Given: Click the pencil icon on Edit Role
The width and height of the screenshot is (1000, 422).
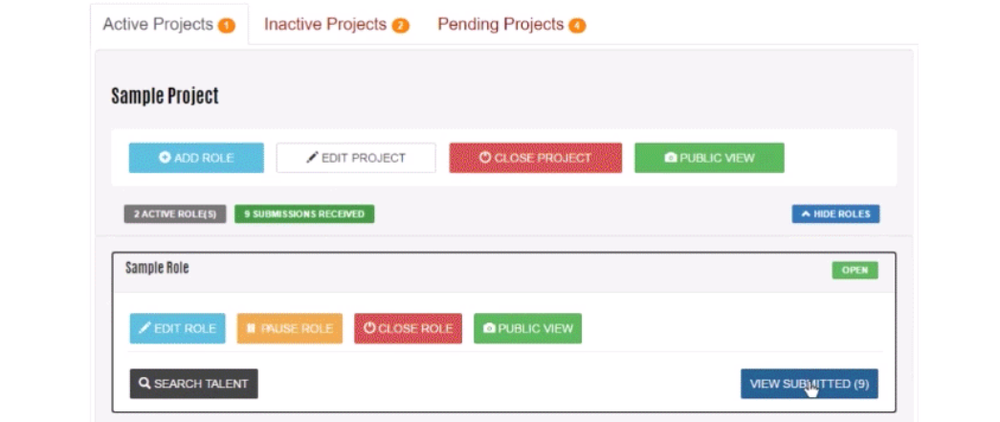Looking at the screenshot, I should (x=145, y=329).
